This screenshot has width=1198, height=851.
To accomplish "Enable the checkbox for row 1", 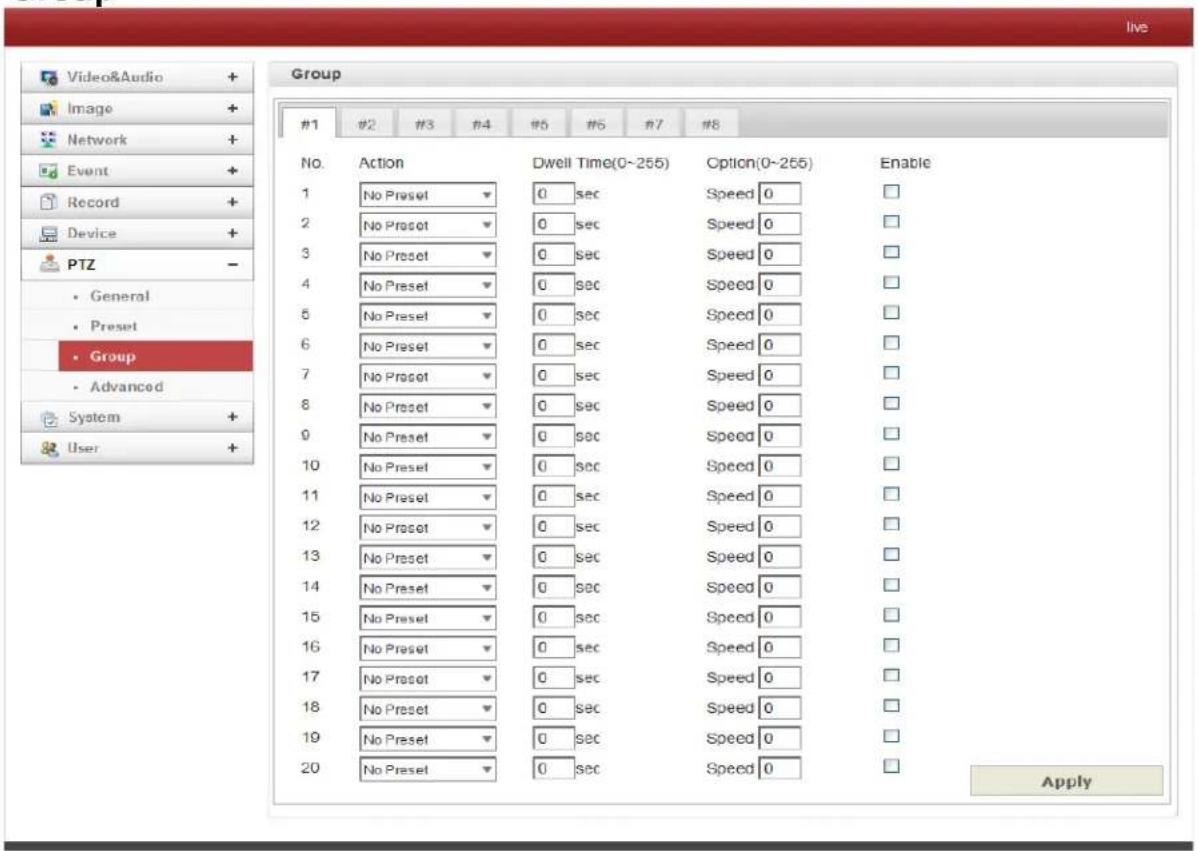I will click(x=891, y=192).
